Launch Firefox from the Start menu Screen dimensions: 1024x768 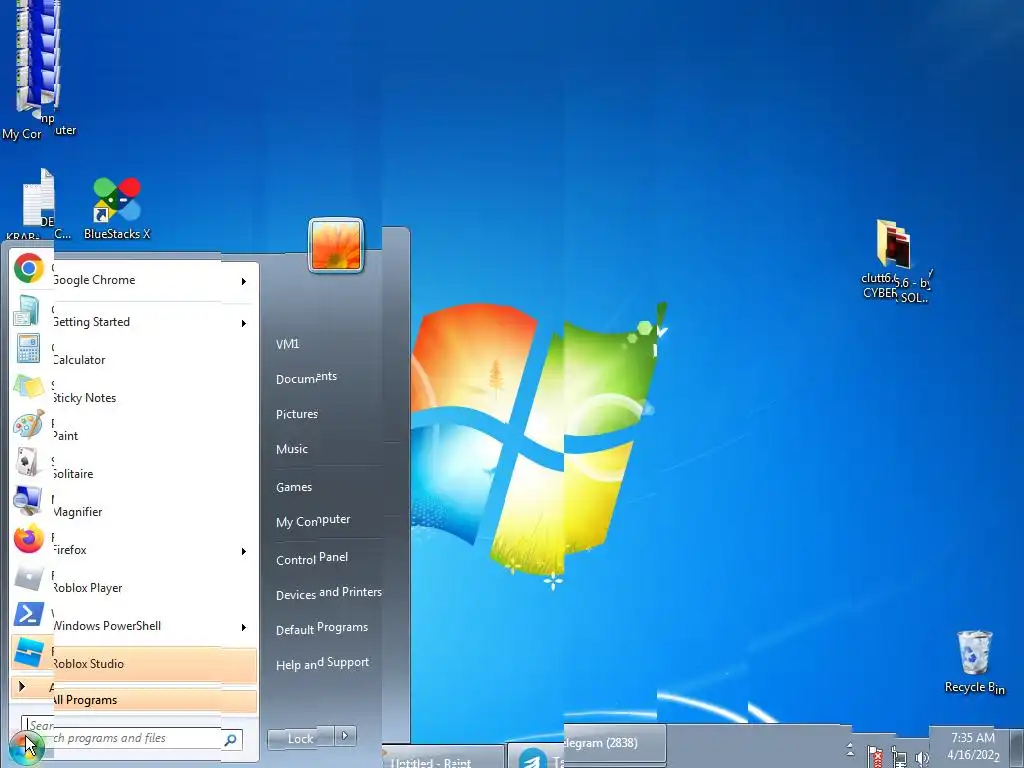click(x=134, y=545)
